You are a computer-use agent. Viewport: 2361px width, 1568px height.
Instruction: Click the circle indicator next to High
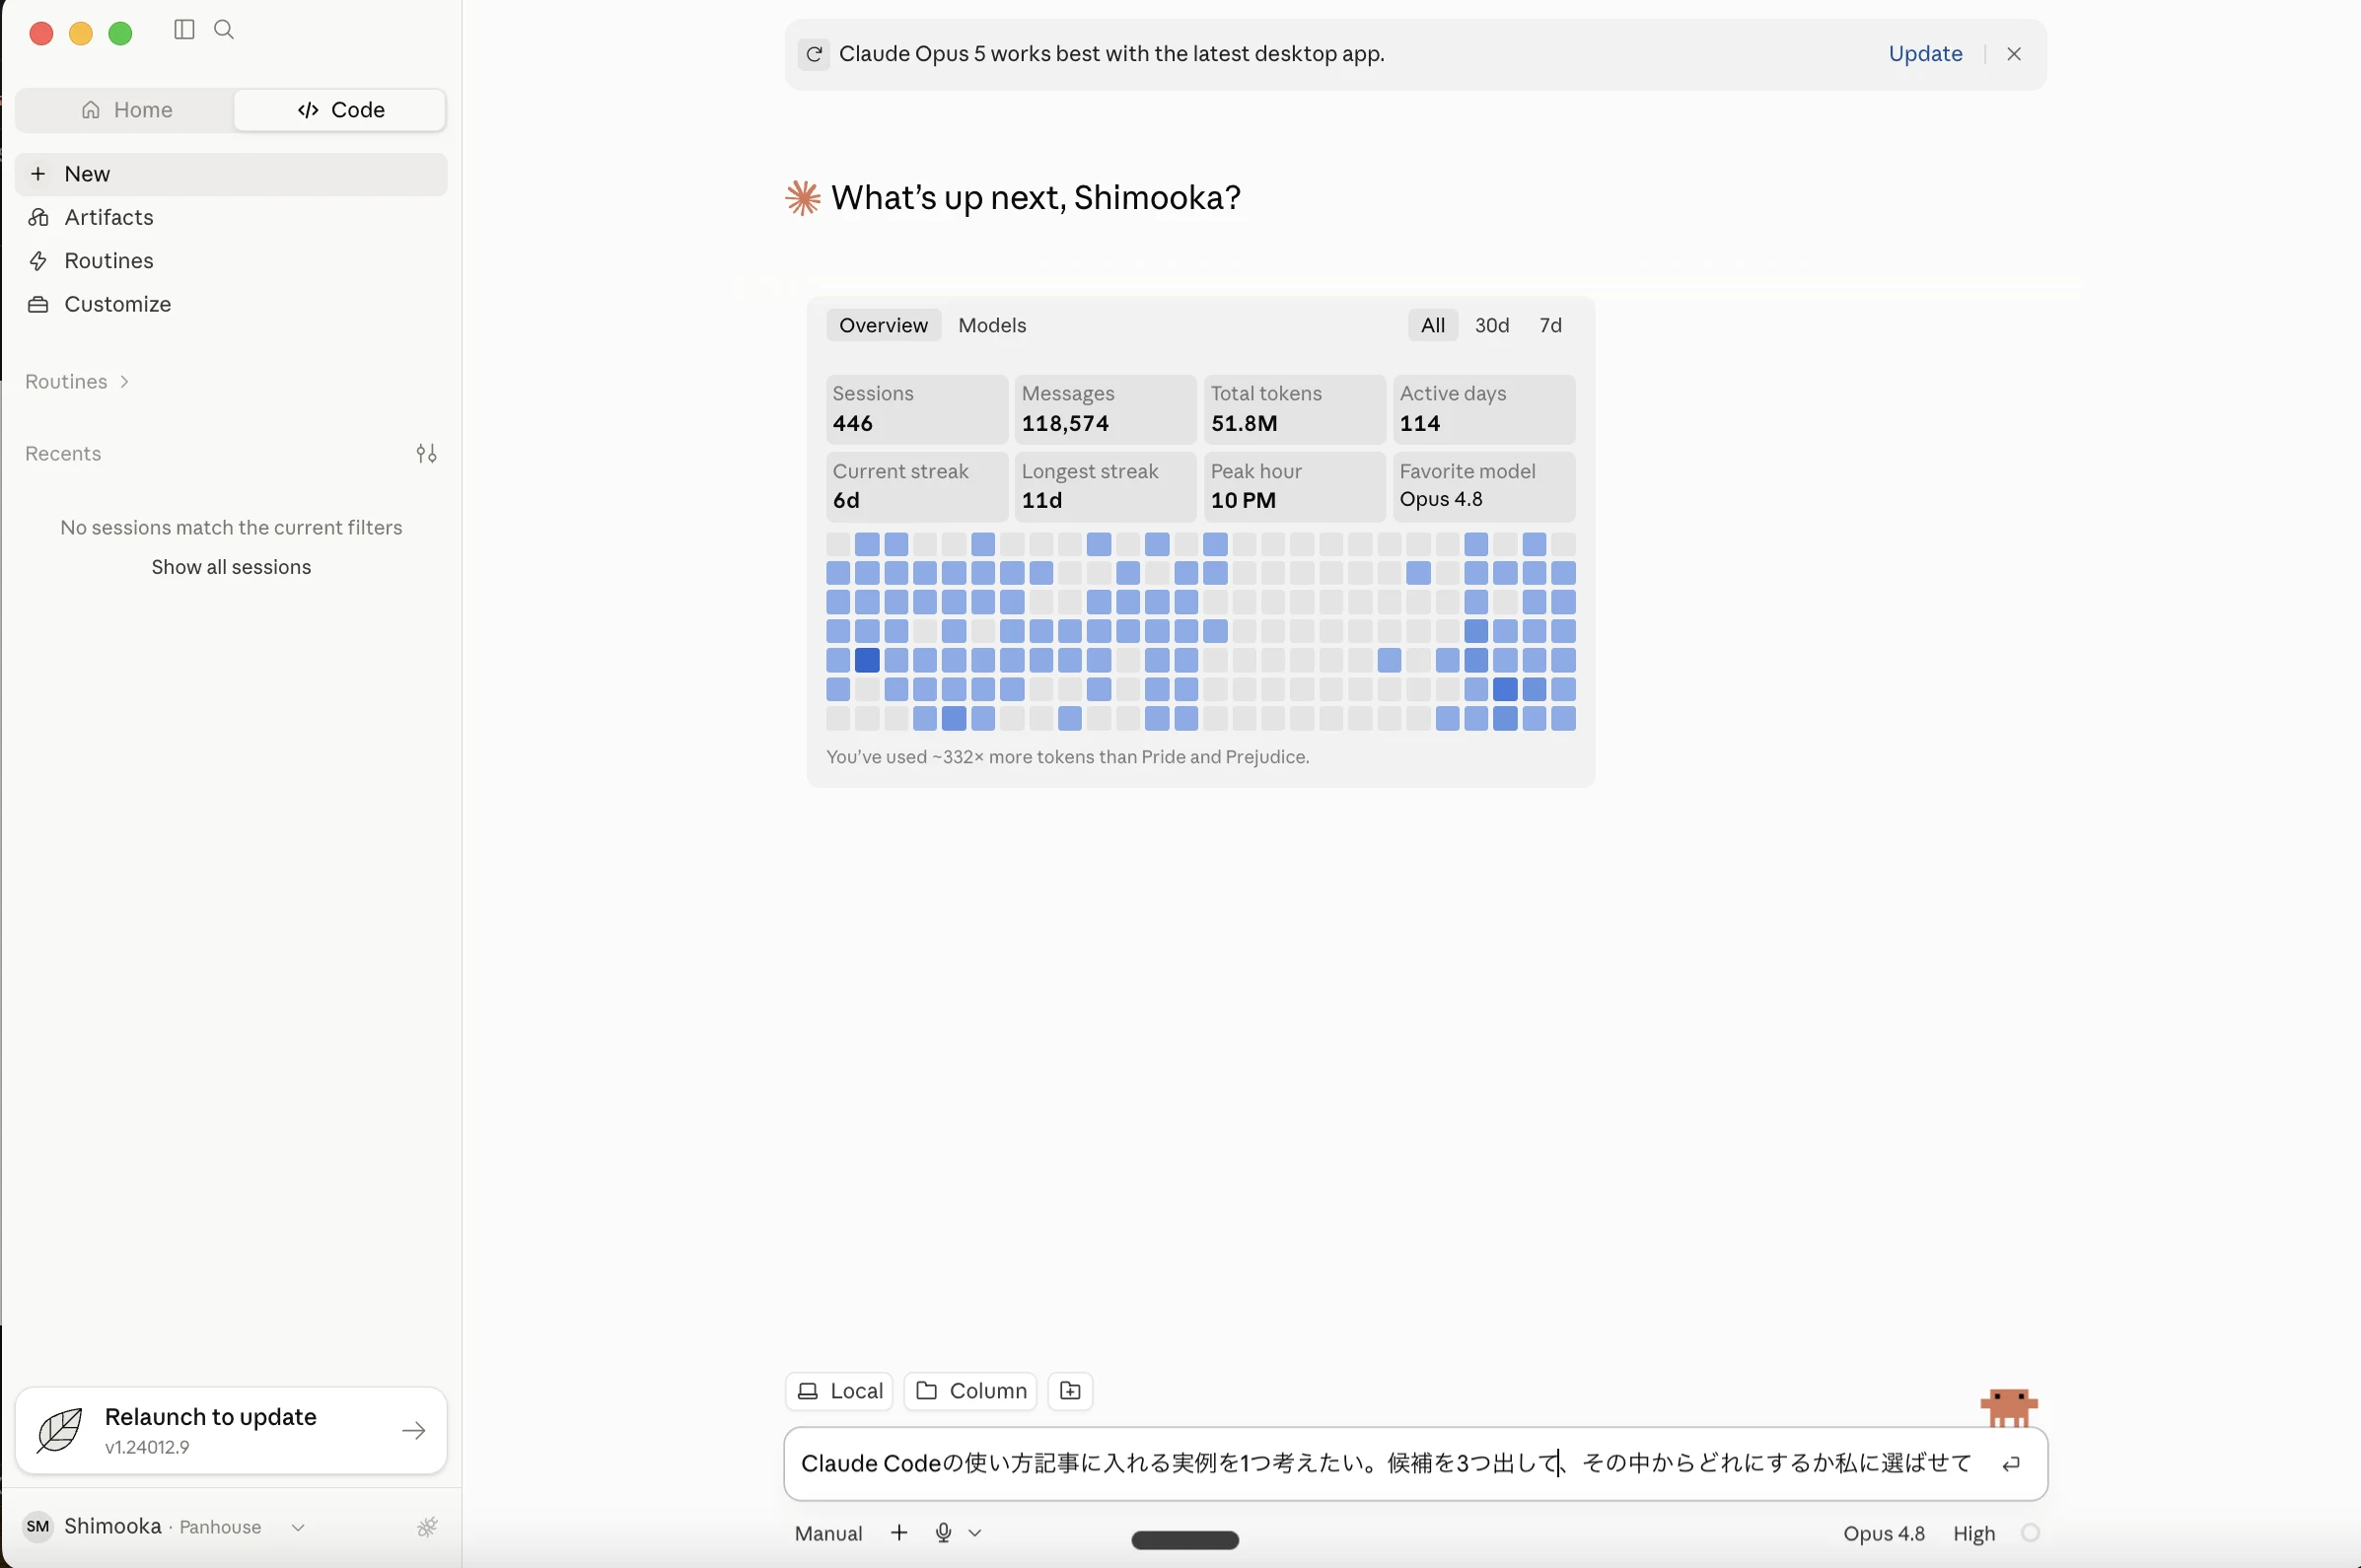point(2030,1533)
